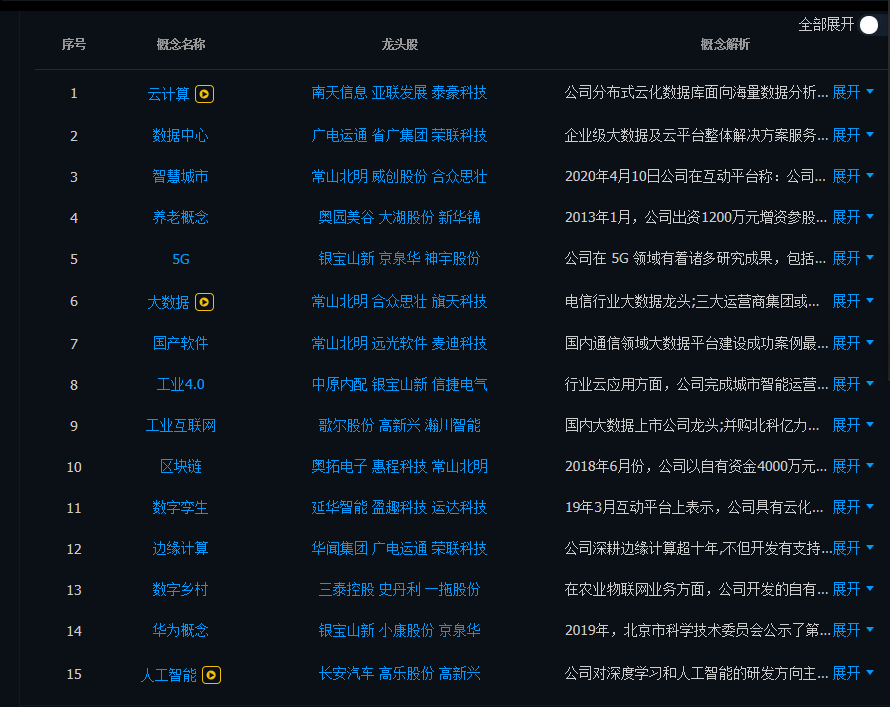Open the 边缘计算 concept link
Viewport: 890px width, 707px height.
tap(180, 548)
